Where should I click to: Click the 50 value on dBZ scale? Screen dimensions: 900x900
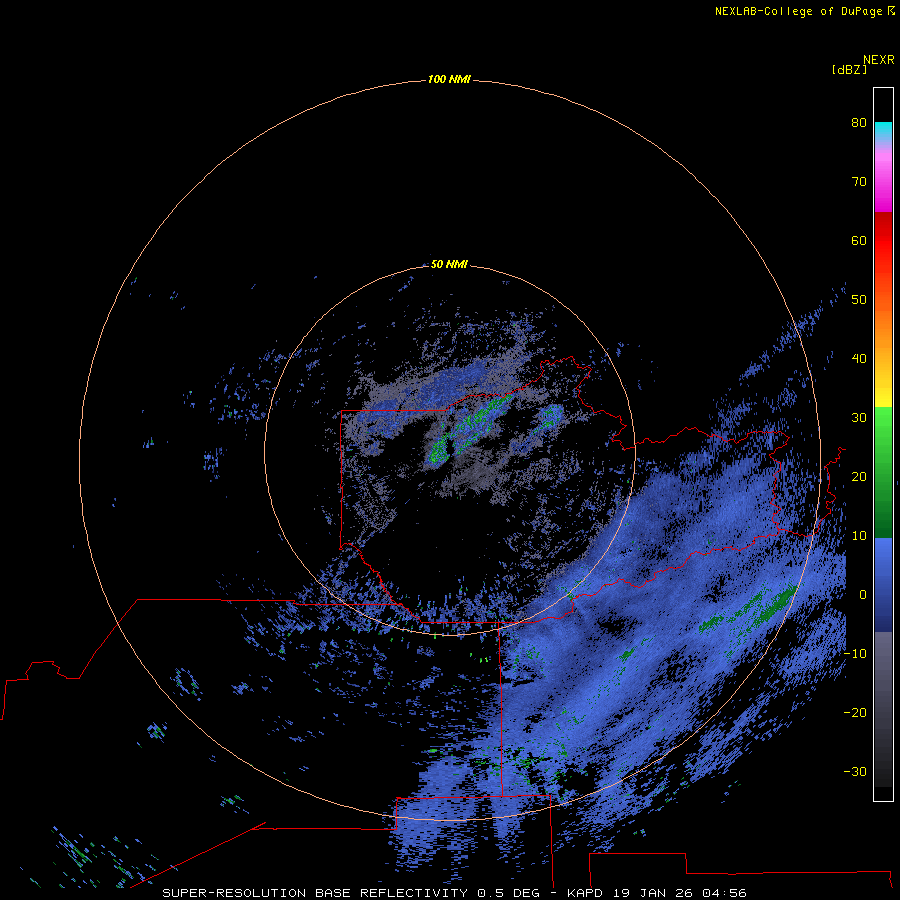859,300
